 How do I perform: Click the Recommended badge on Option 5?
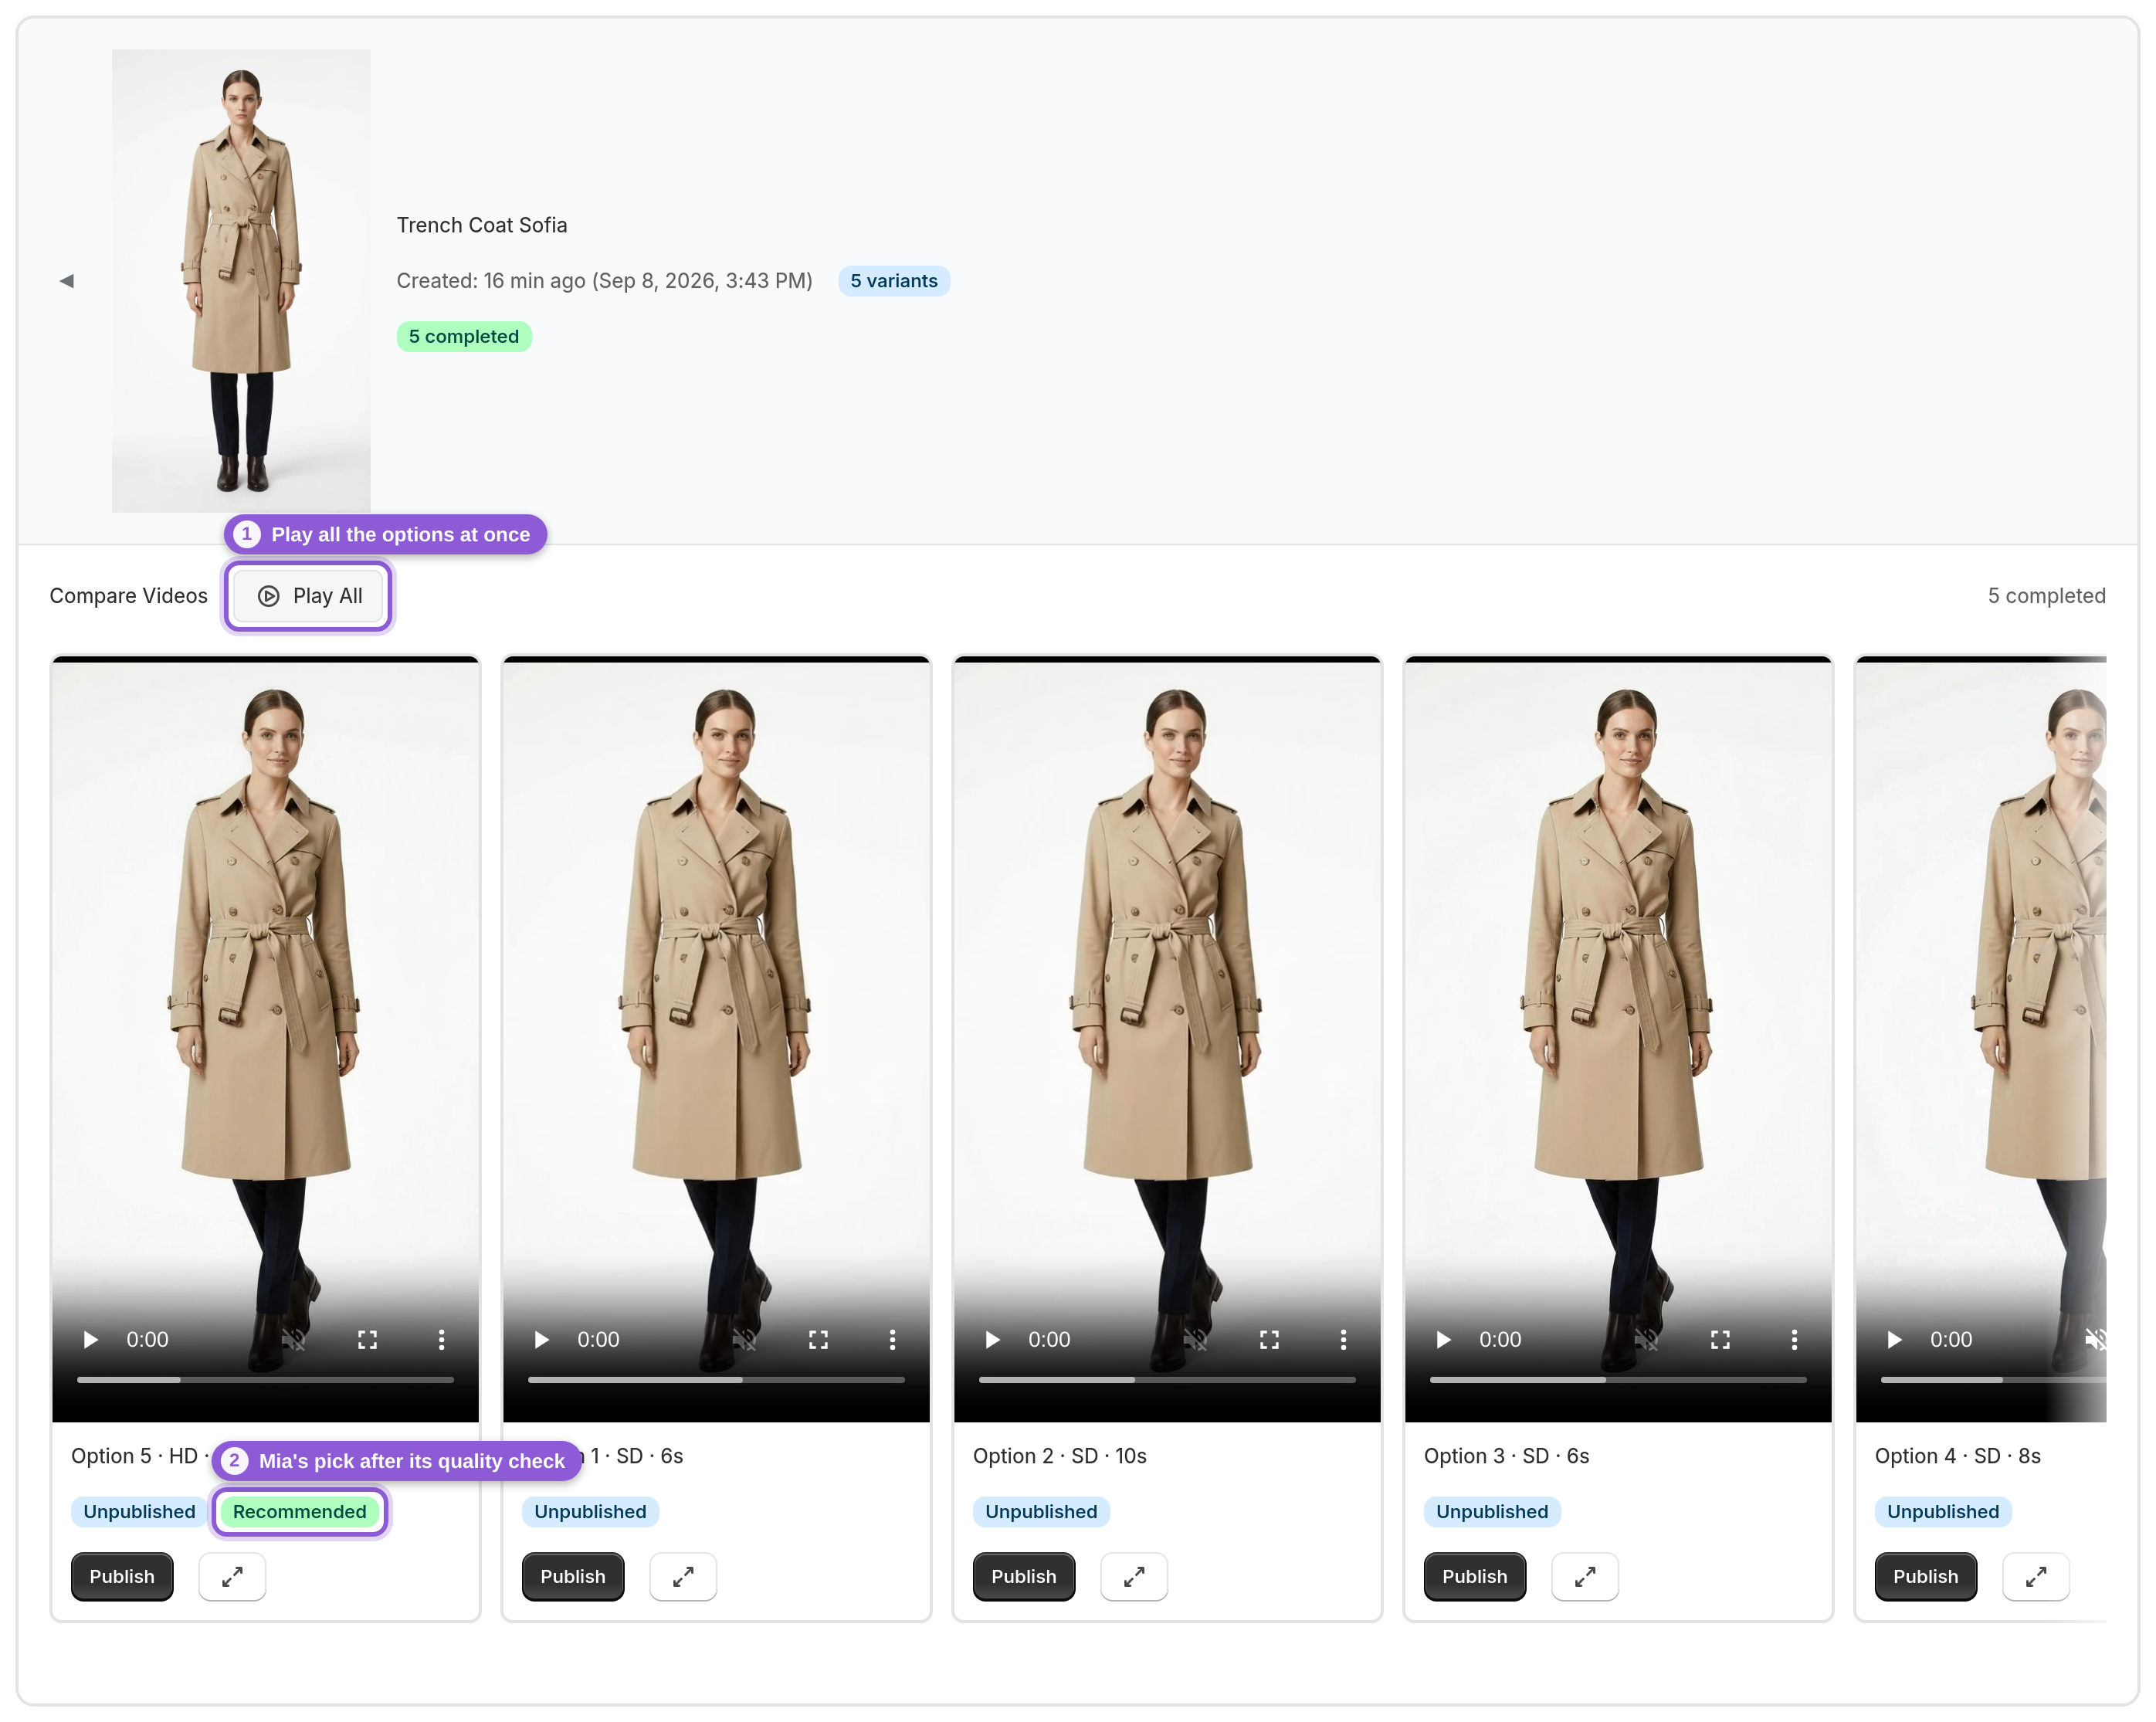tap(300, 1511)
